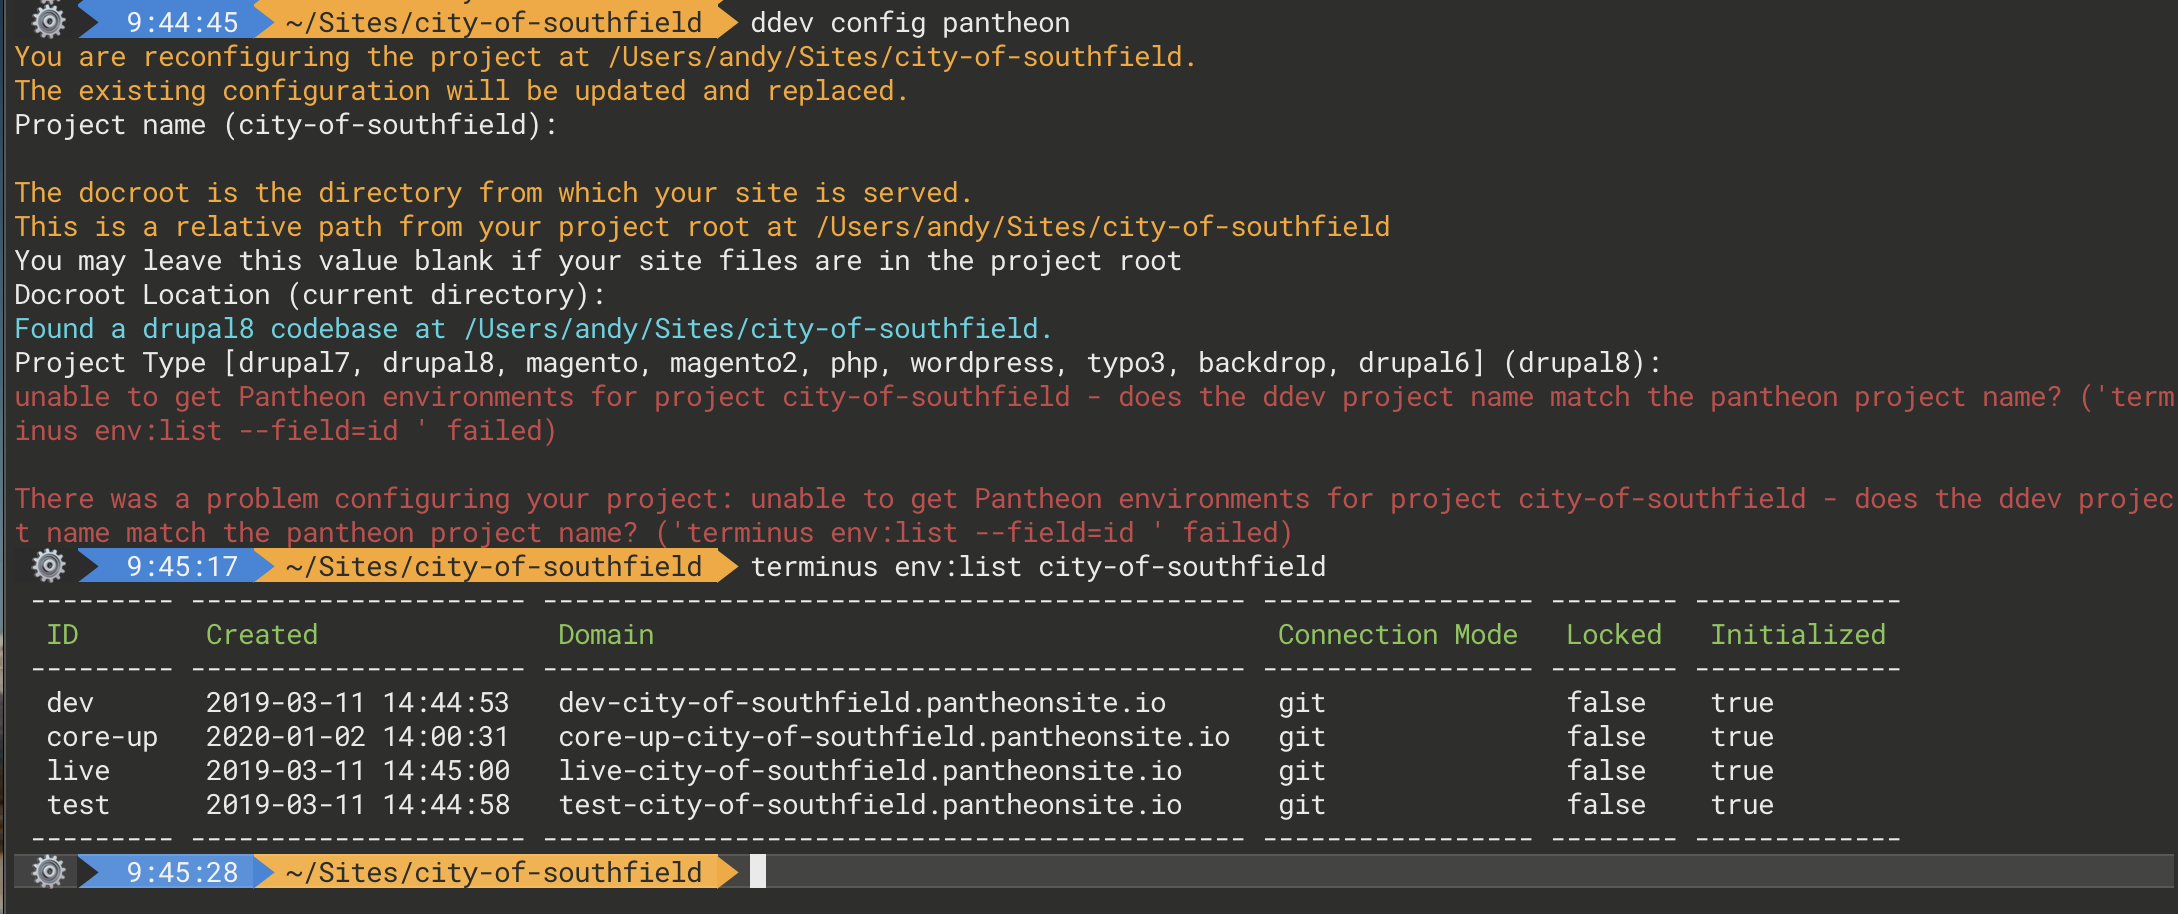Click the '2020-01-02 14:00:31' created date
Viewport: 2178px width, 914px height.
pos(358,737)
